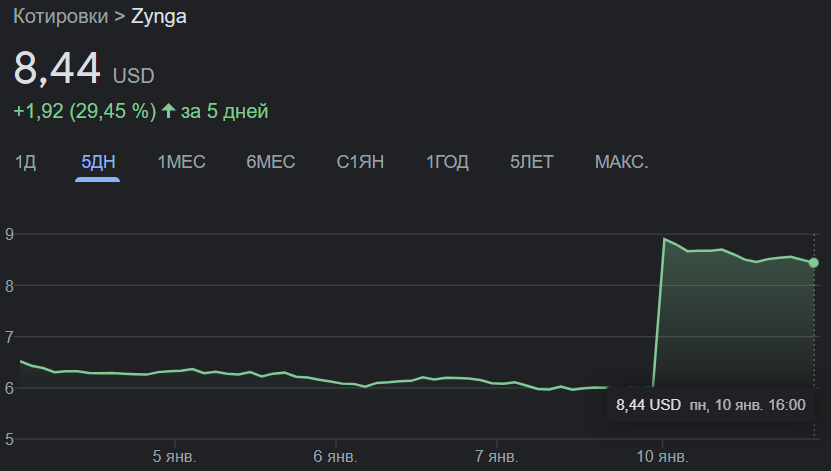Show the 5ЛЕТ chart range
The image size is (831, 471).
(x=532, y=162)
